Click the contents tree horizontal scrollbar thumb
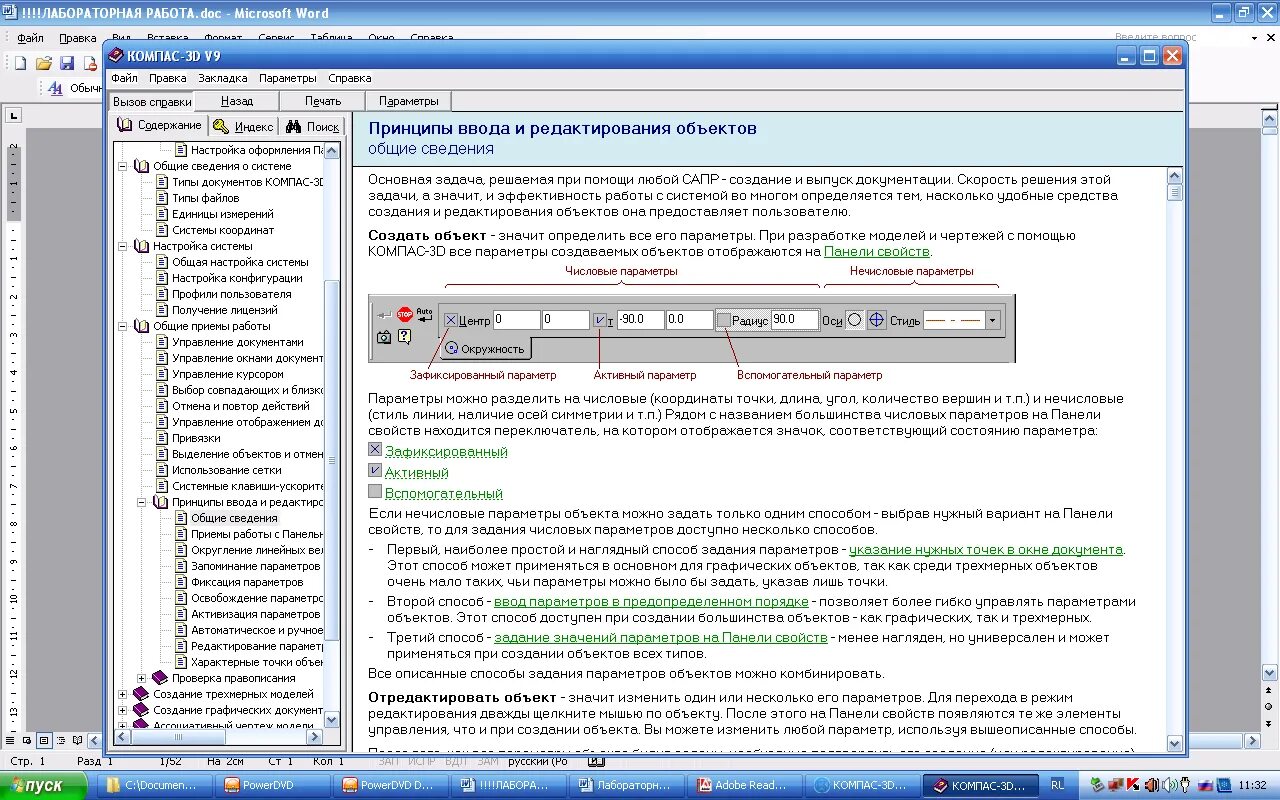Viewport: 1280px width, 800px height. [179, 737]
